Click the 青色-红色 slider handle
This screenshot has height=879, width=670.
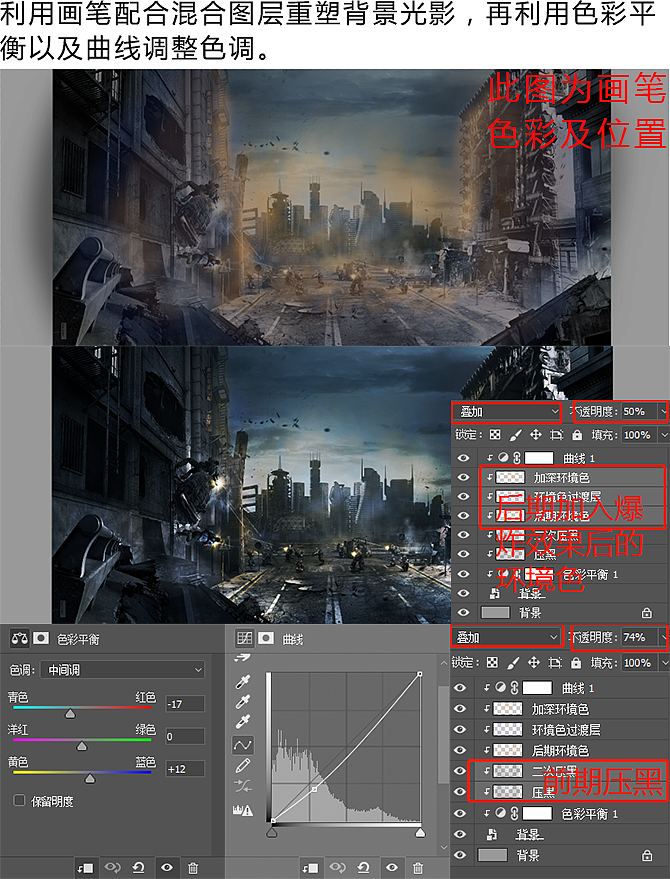(70, 714)
